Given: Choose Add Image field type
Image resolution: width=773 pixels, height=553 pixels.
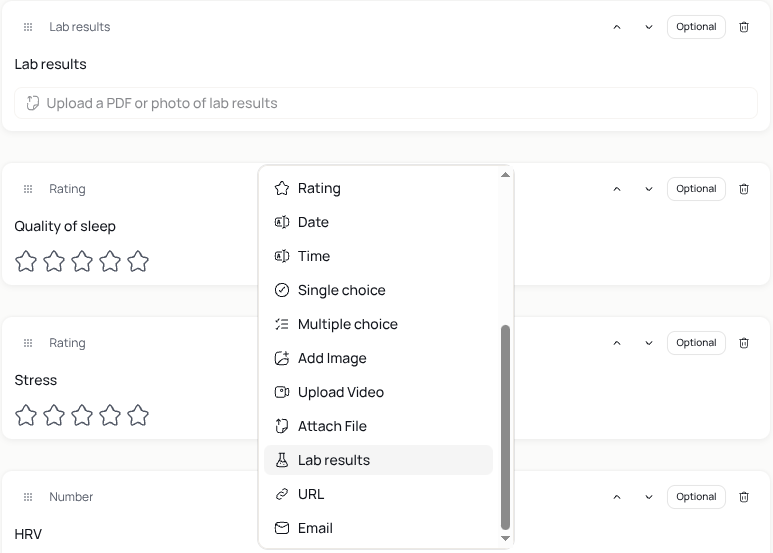Looking at the screenshot, I should click(378, 358).
